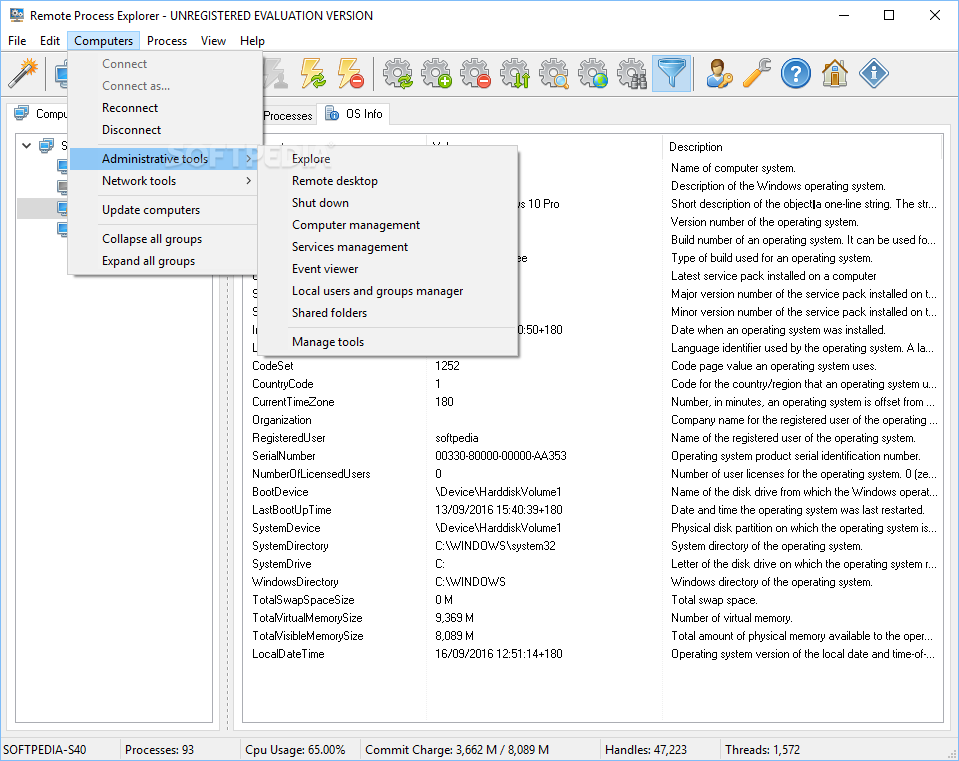Click the gear icon with red minus
This screenshot has width=959, height=761.
click(476, 73)
